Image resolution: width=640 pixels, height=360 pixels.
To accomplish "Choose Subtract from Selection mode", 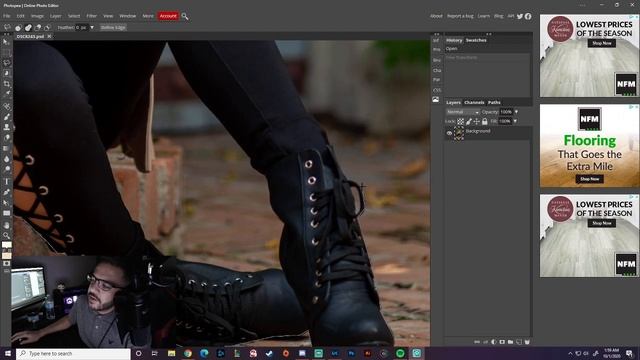I will click(x=38, y=28).
